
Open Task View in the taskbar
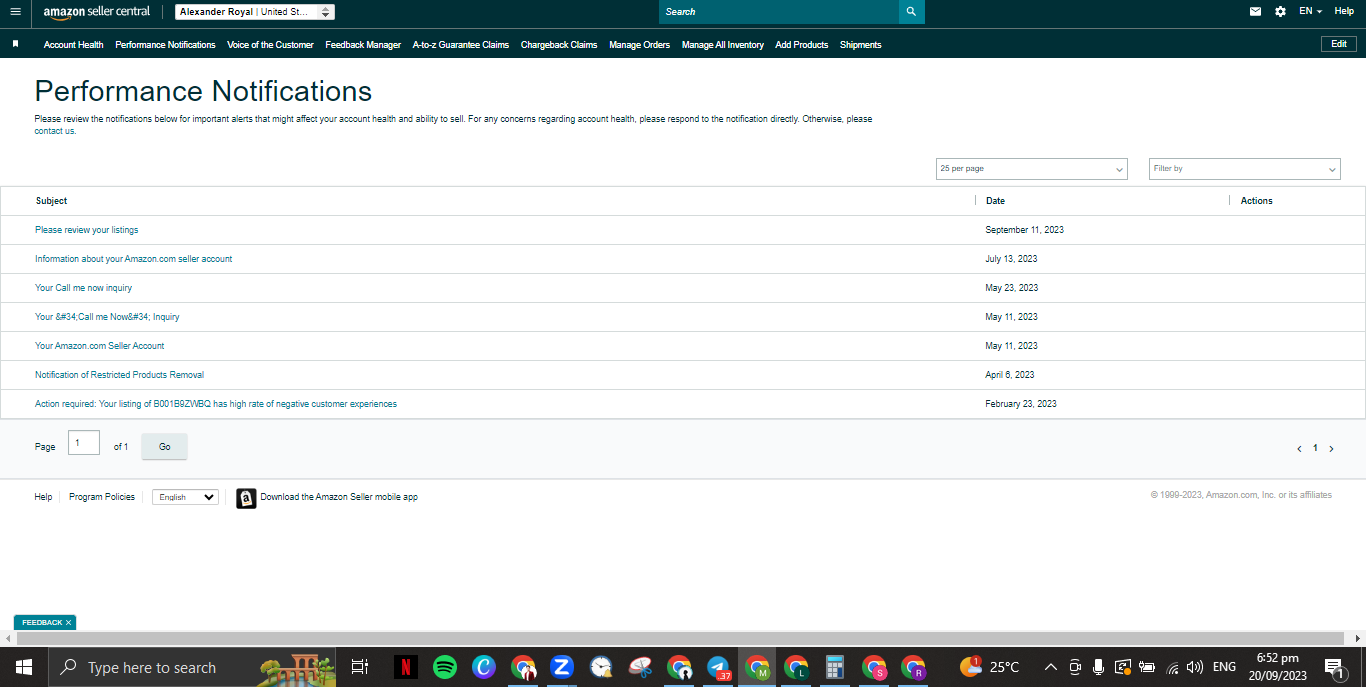tap(360, 667)
